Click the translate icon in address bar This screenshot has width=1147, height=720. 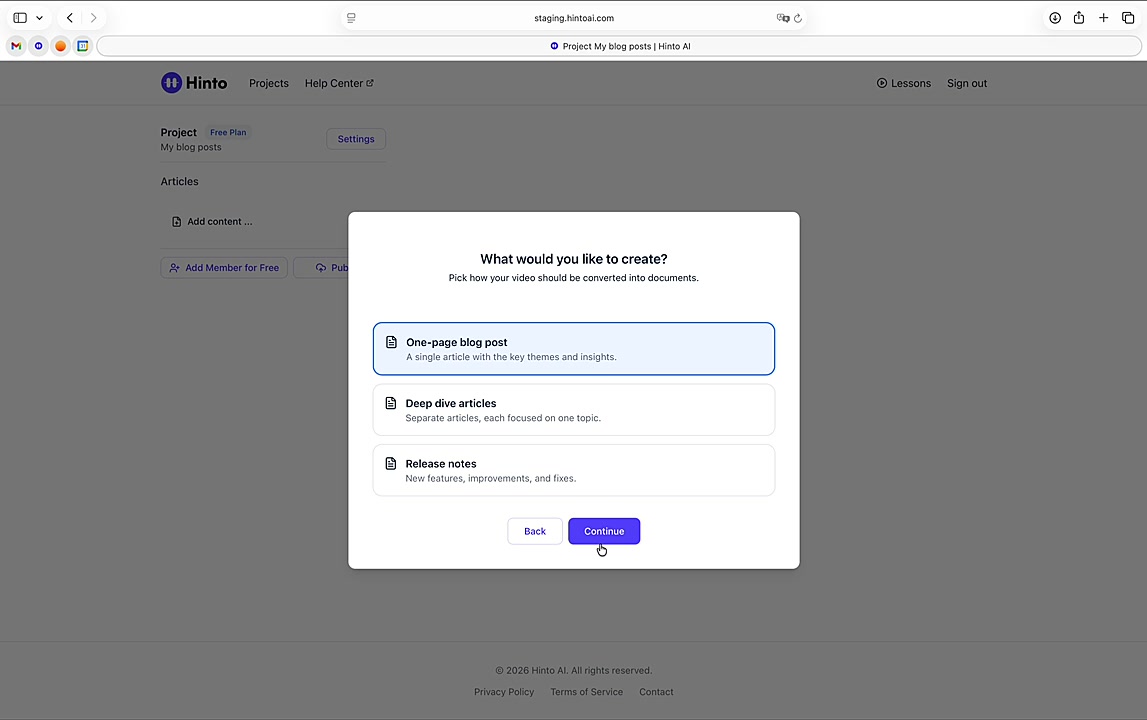783,18
